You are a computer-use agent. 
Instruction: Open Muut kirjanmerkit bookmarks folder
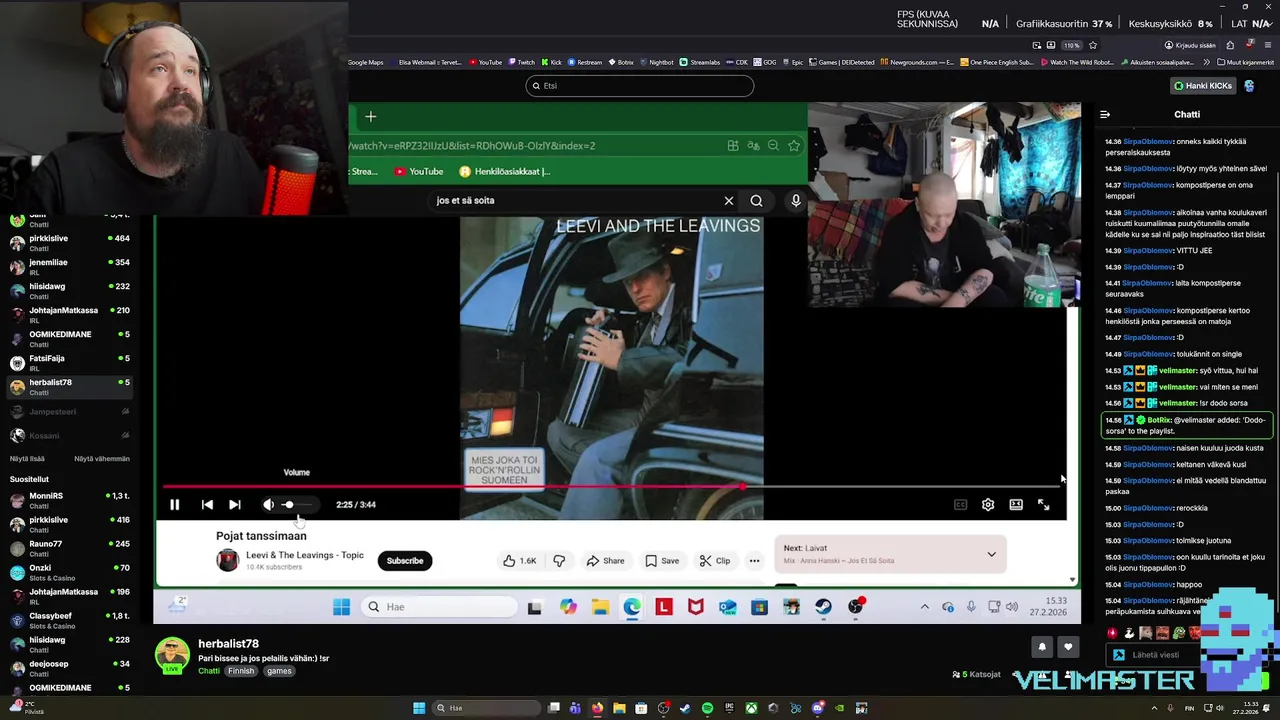[x=1245, y=62]
